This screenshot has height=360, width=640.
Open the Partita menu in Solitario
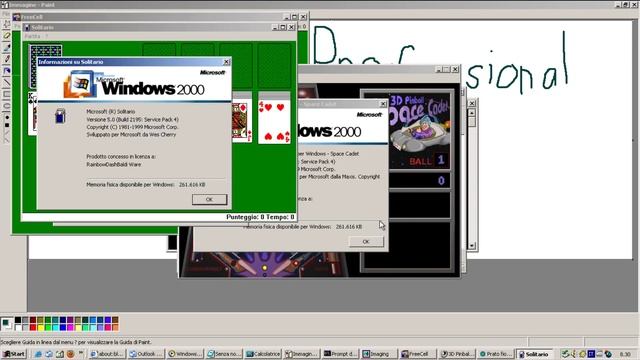pyautogui.click(x=32, y=36)
